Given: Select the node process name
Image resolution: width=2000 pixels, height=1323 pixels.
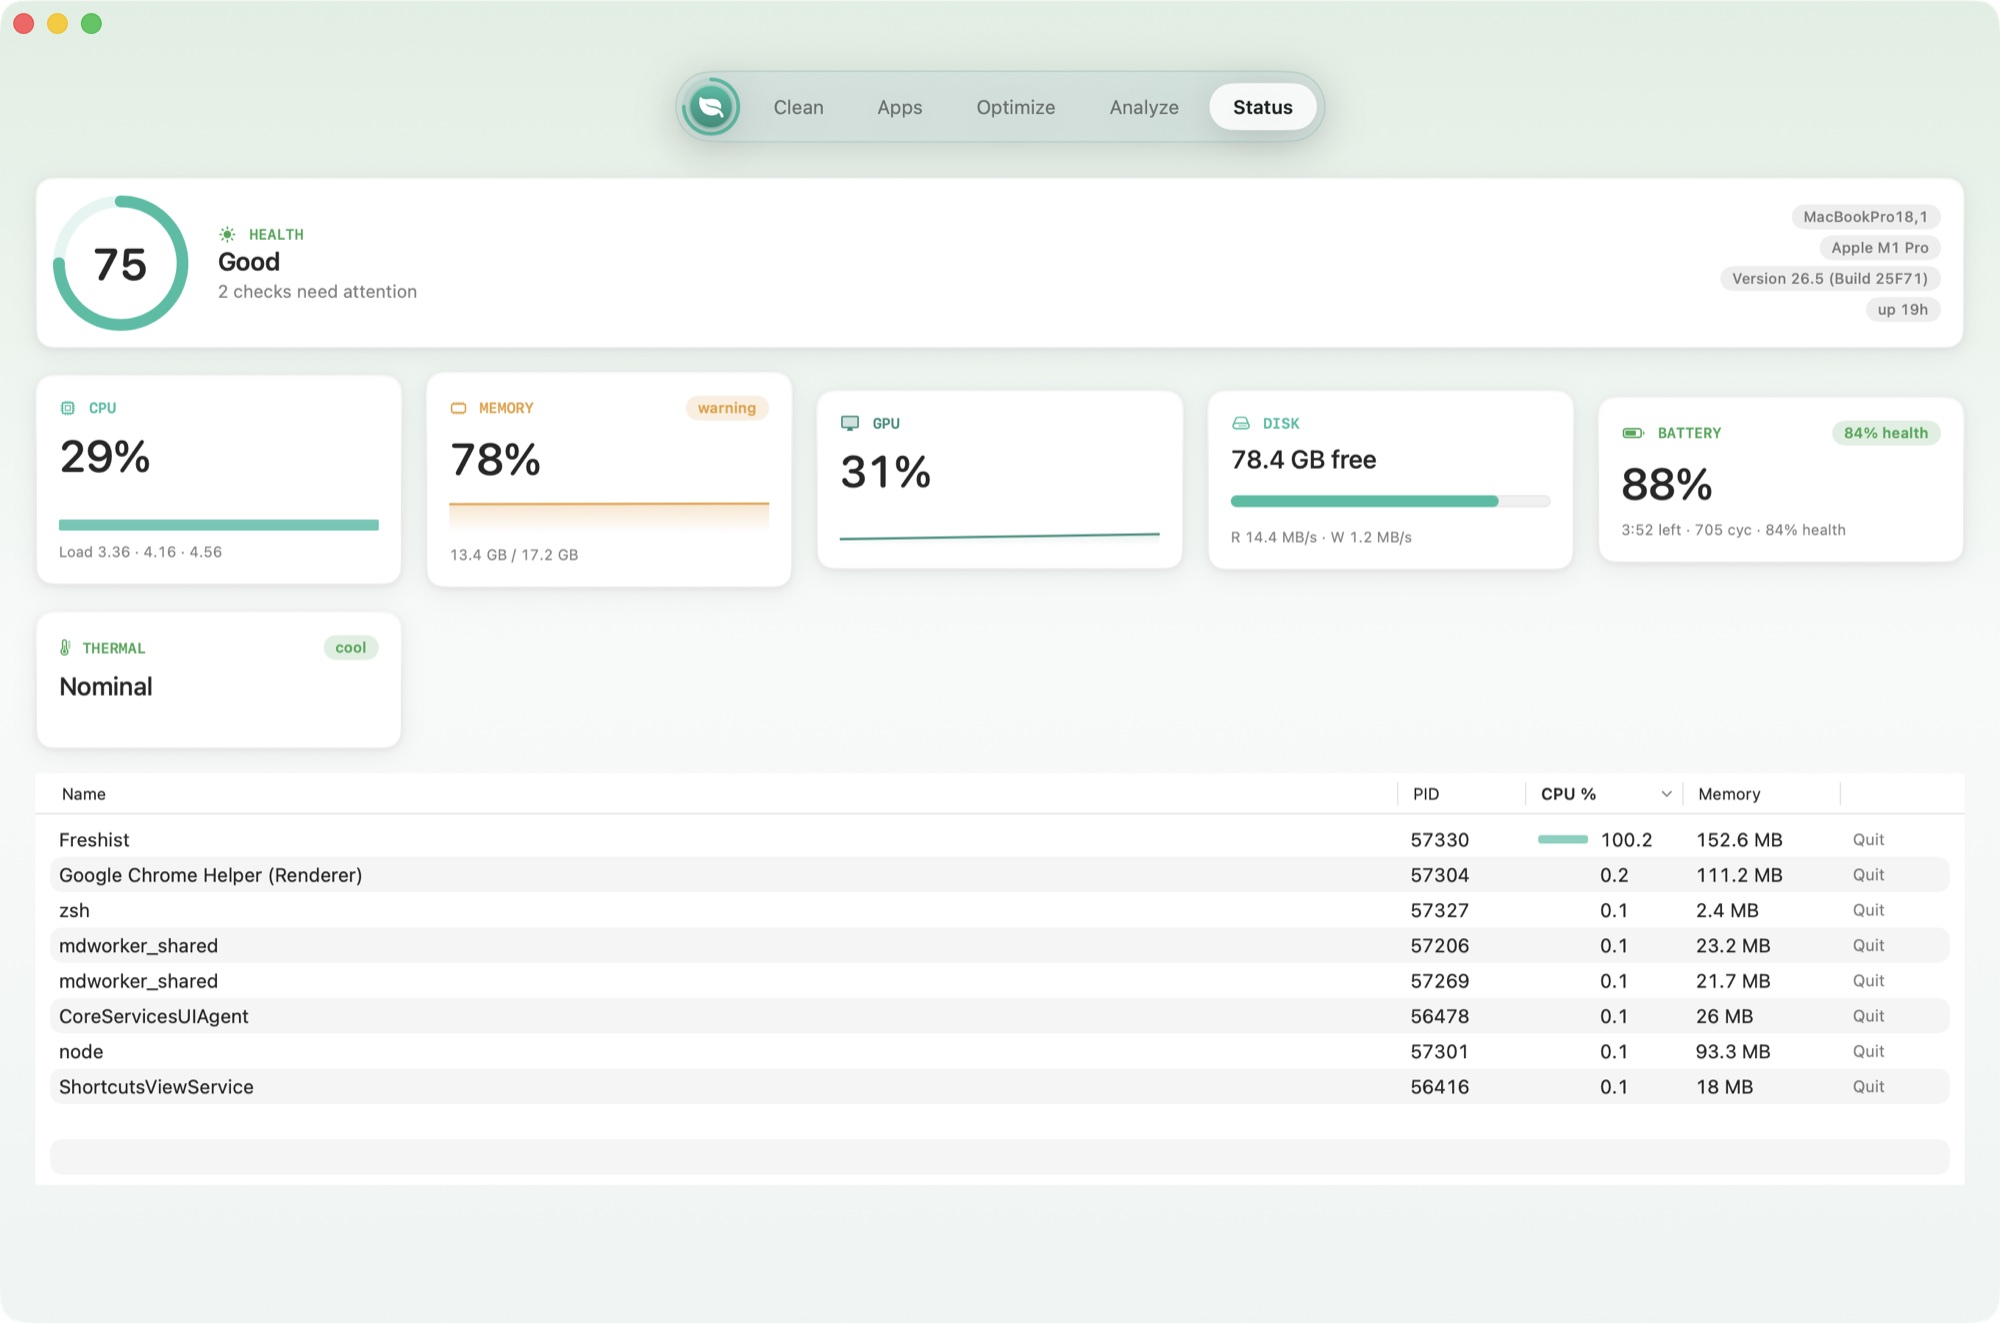Looking at the screenshot, I should (81, 1052).
